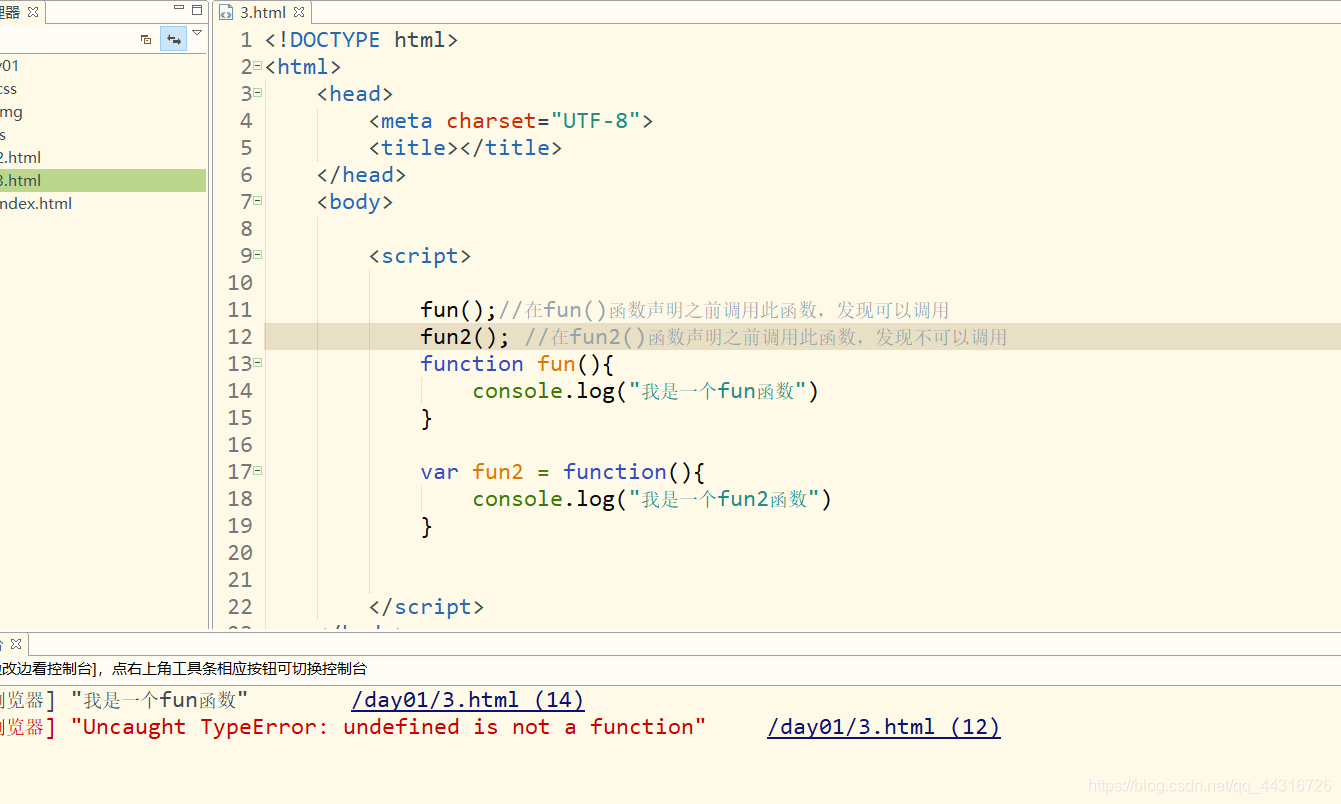The height and width of the screenshot is (804, 1341).
Task: Toggle Link with Editor in project panel
Action: 174,39
